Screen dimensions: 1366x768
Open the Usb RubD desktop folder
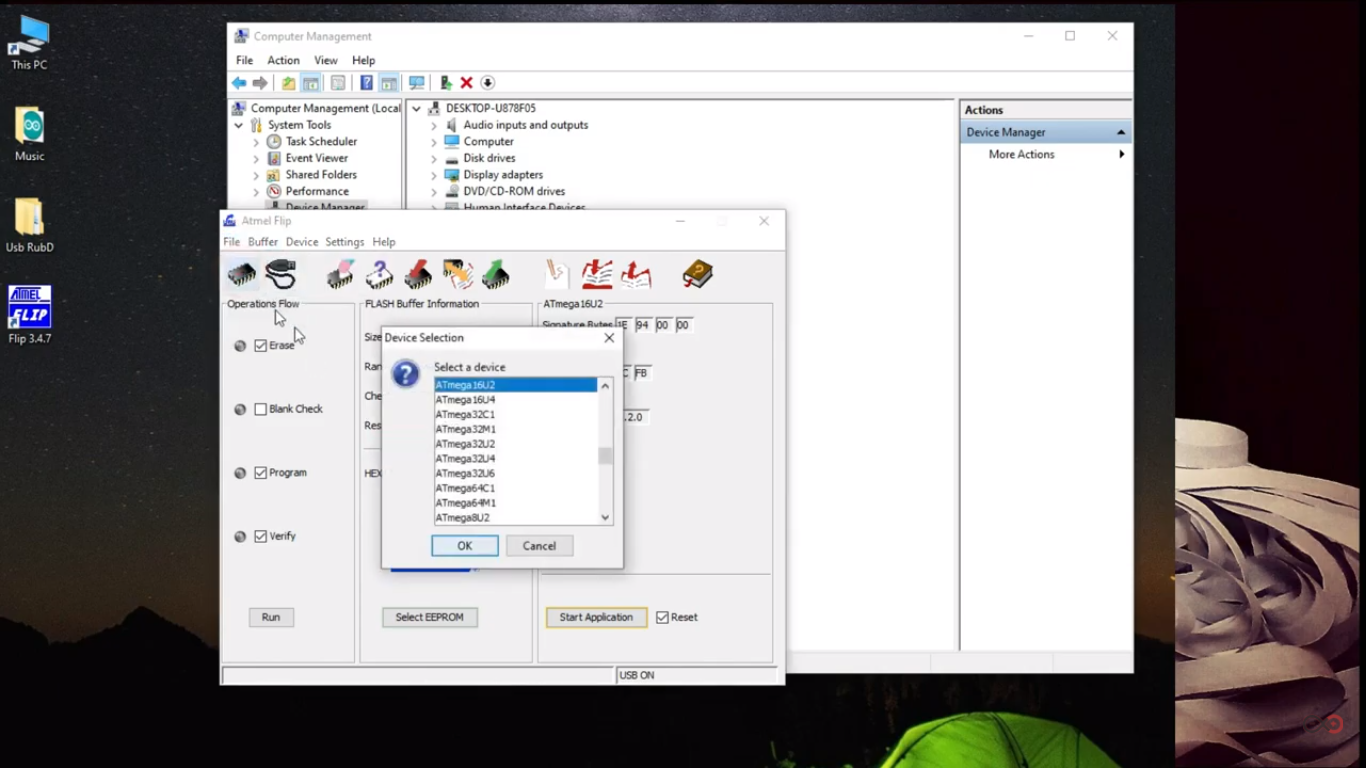tap(29, 225)
